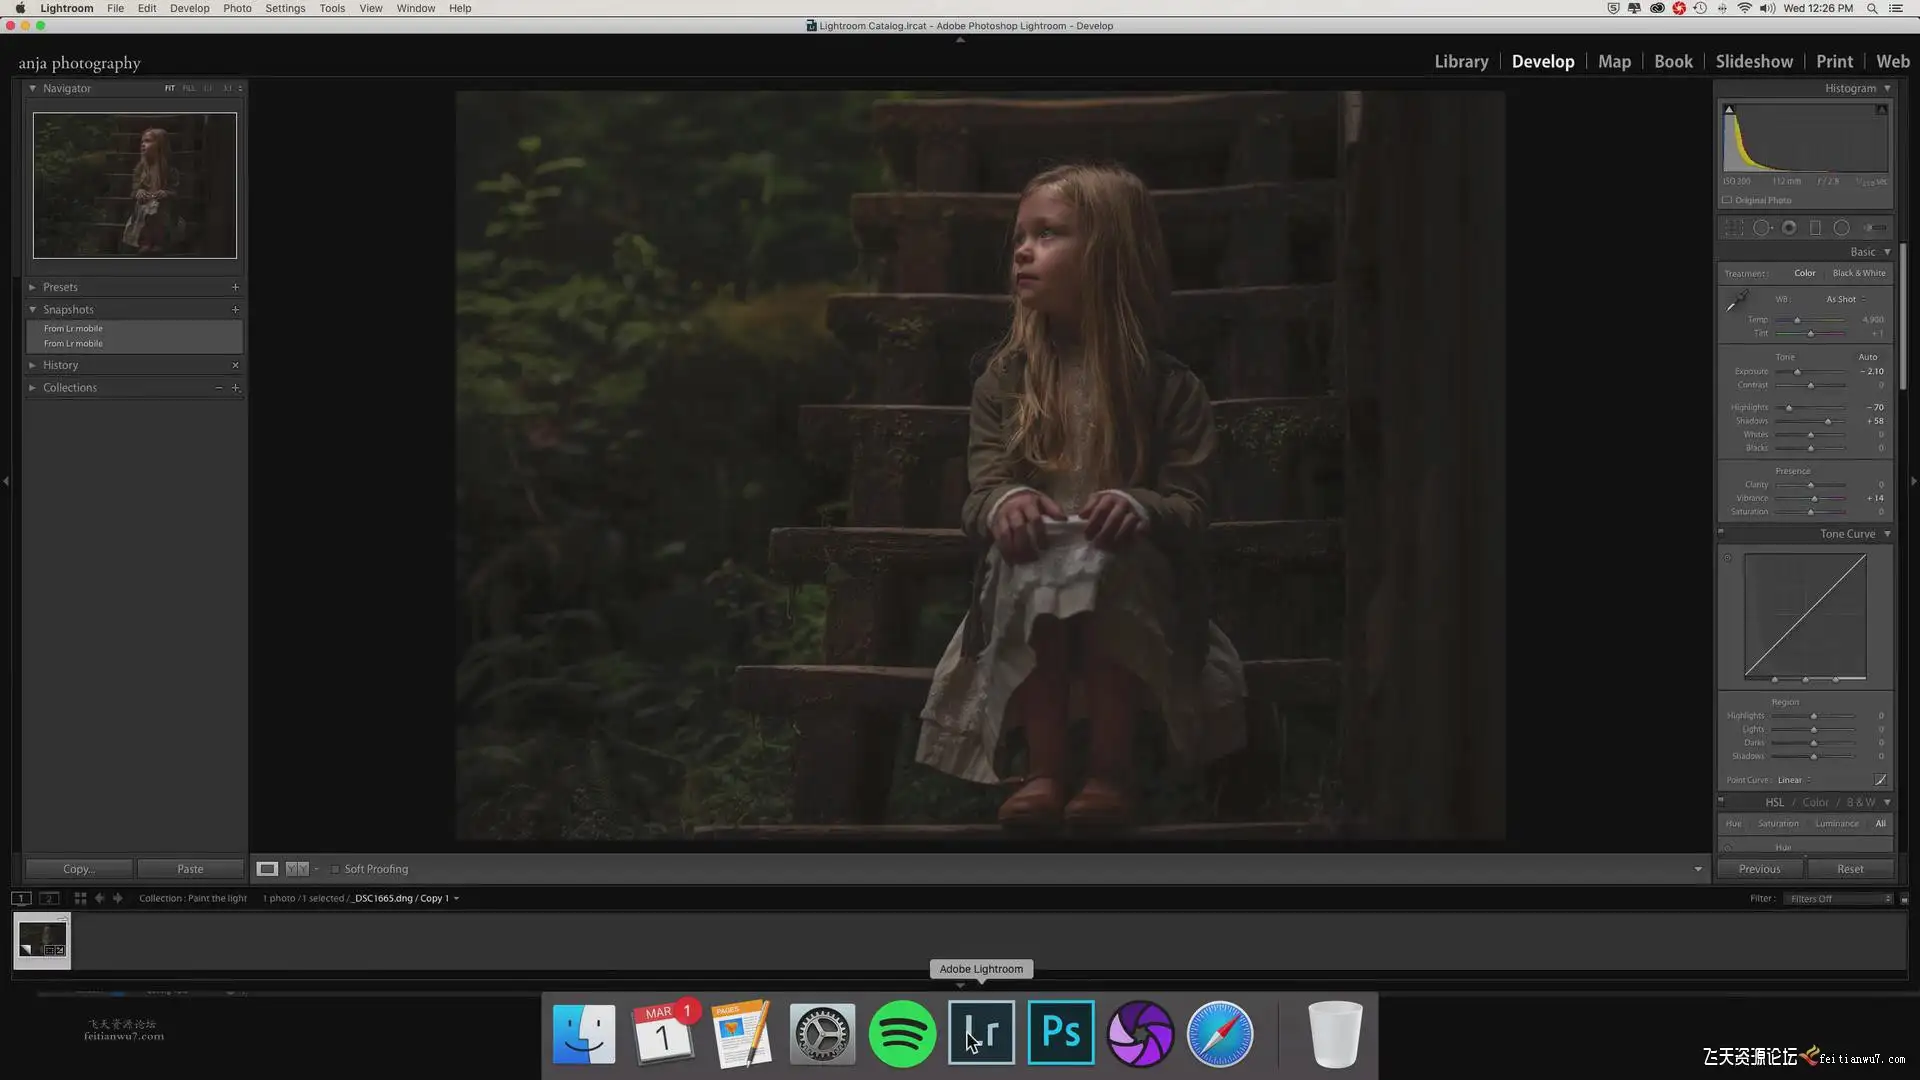Viewport: 1920px width, 1080px height.
Task: Click the Exposure slider handle
Action: [1797, 372]
